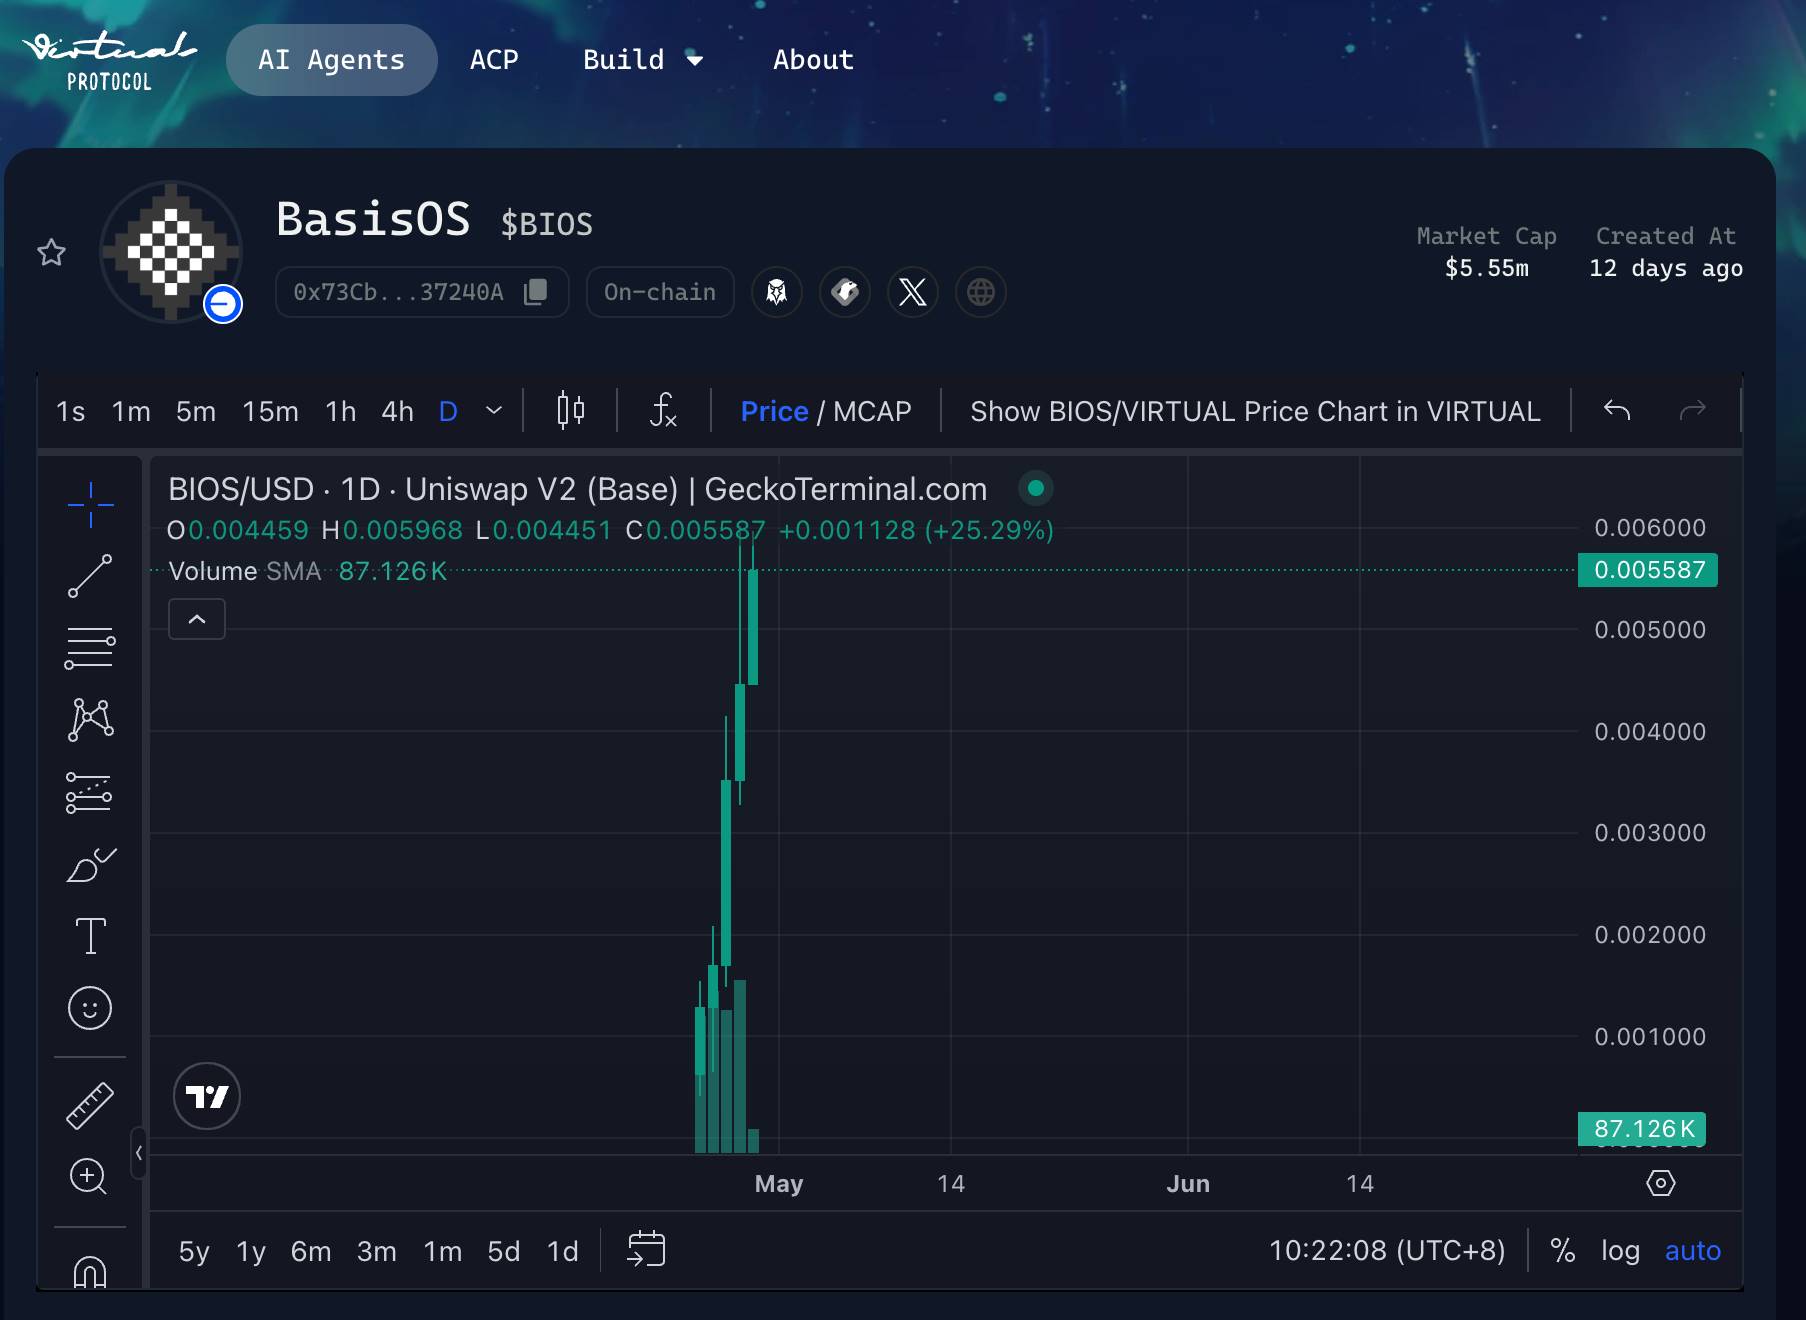The width and height of the screenshot is (1806, 1320).
Task: Expand the timeframe selector chevron next to D
Action: pyautogui.click(x=492, y=410)
